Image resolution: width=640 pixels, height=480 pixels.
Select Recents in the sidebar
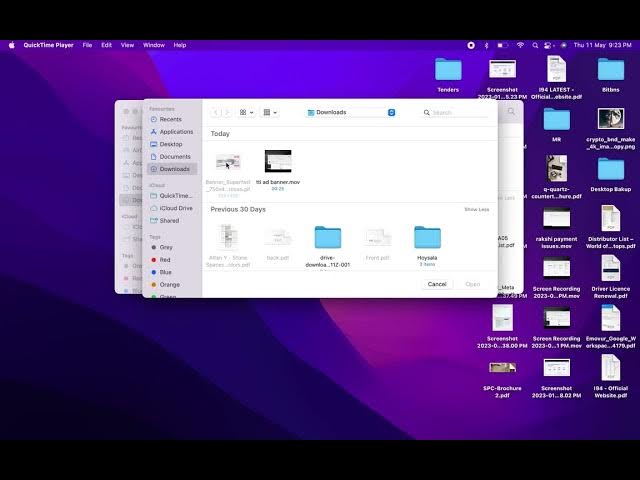(x=172, y=119)
